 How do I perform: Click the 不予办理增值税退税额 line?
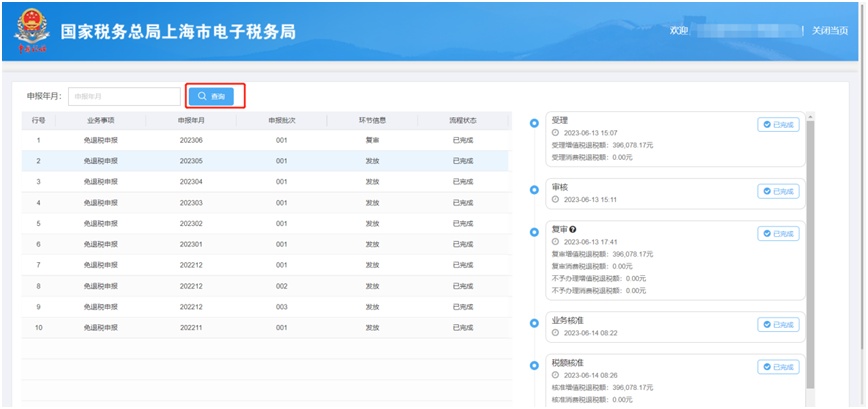click(599, 278)
